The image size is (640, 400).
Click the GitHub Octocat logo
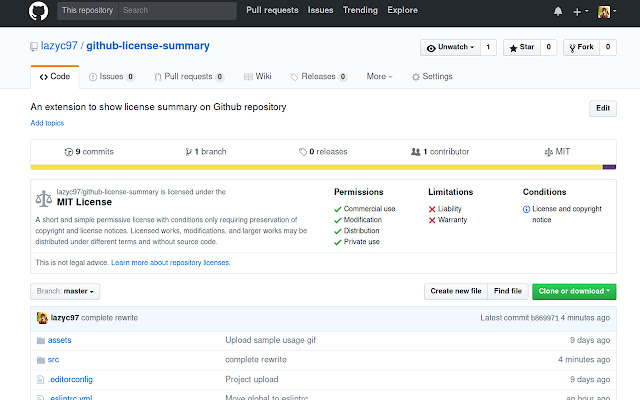[37, 11]
